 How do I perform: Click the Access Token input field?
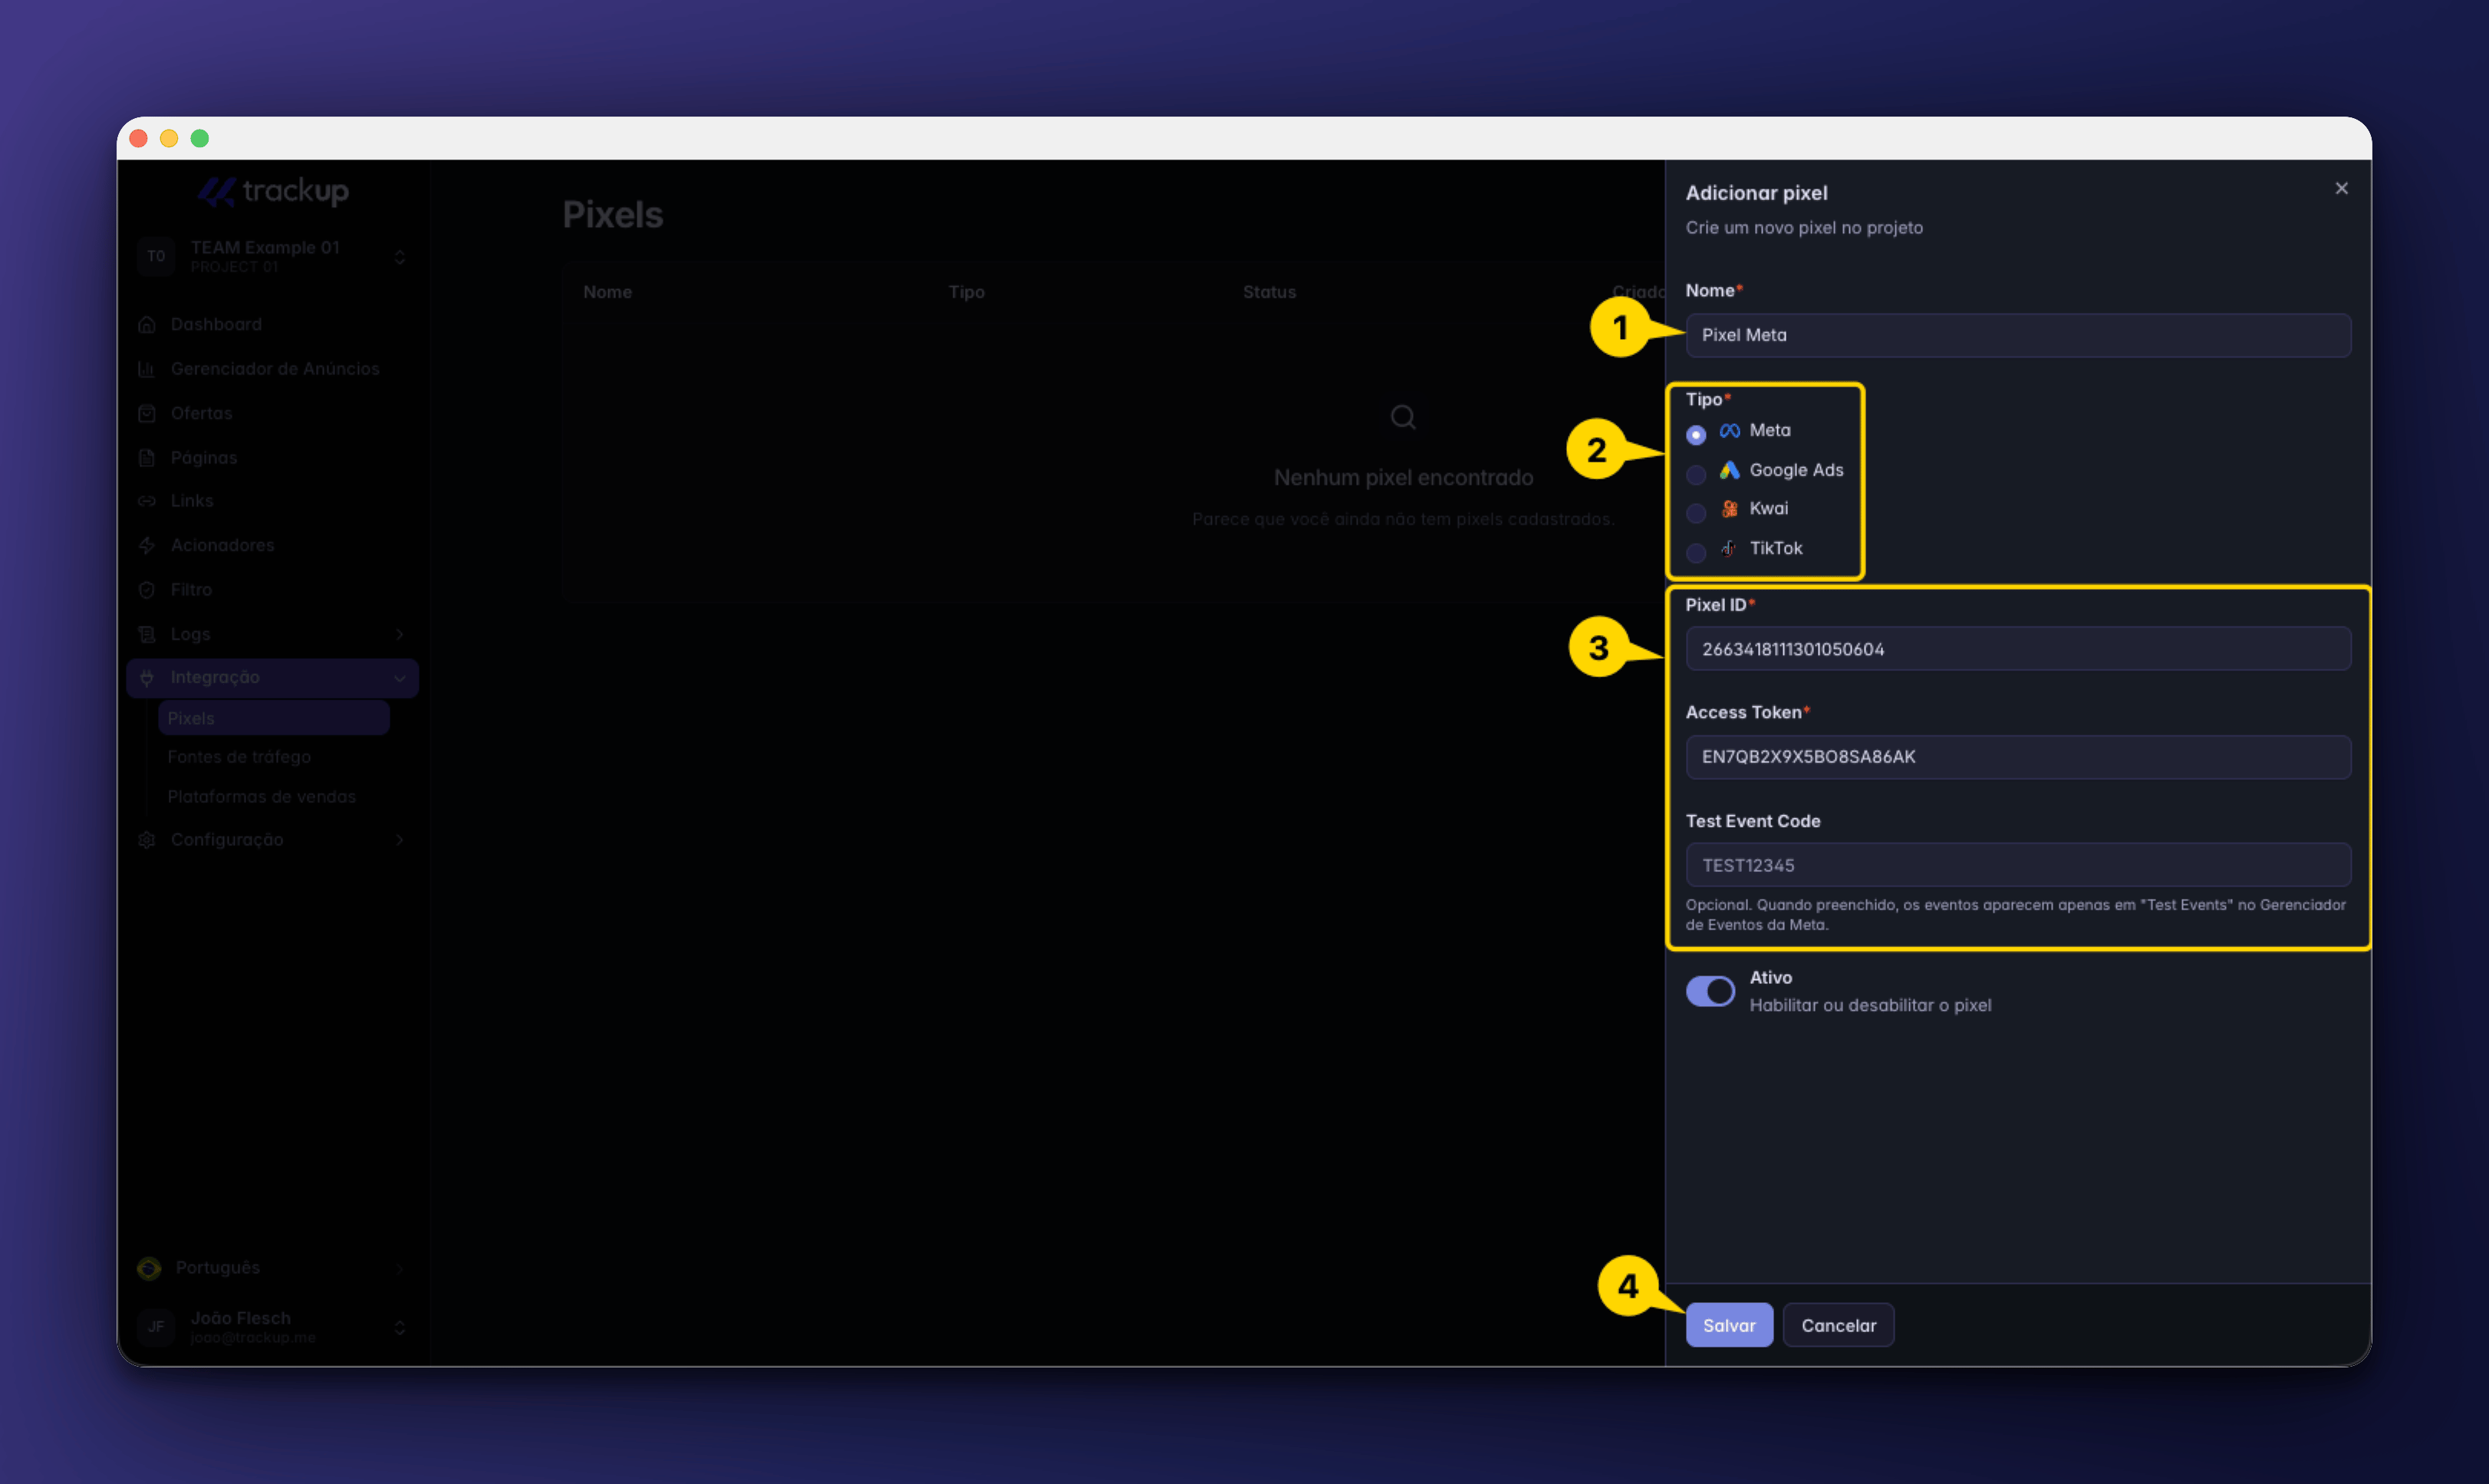point(2018,757)
